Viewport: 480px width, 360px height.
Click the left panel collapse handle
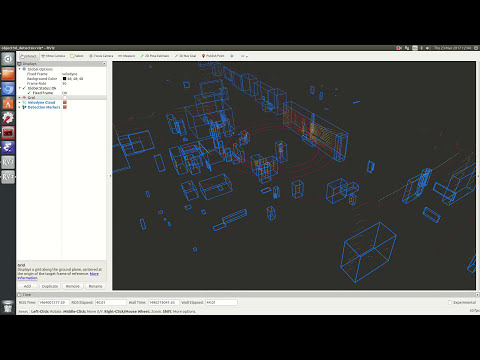coord(110,176)
